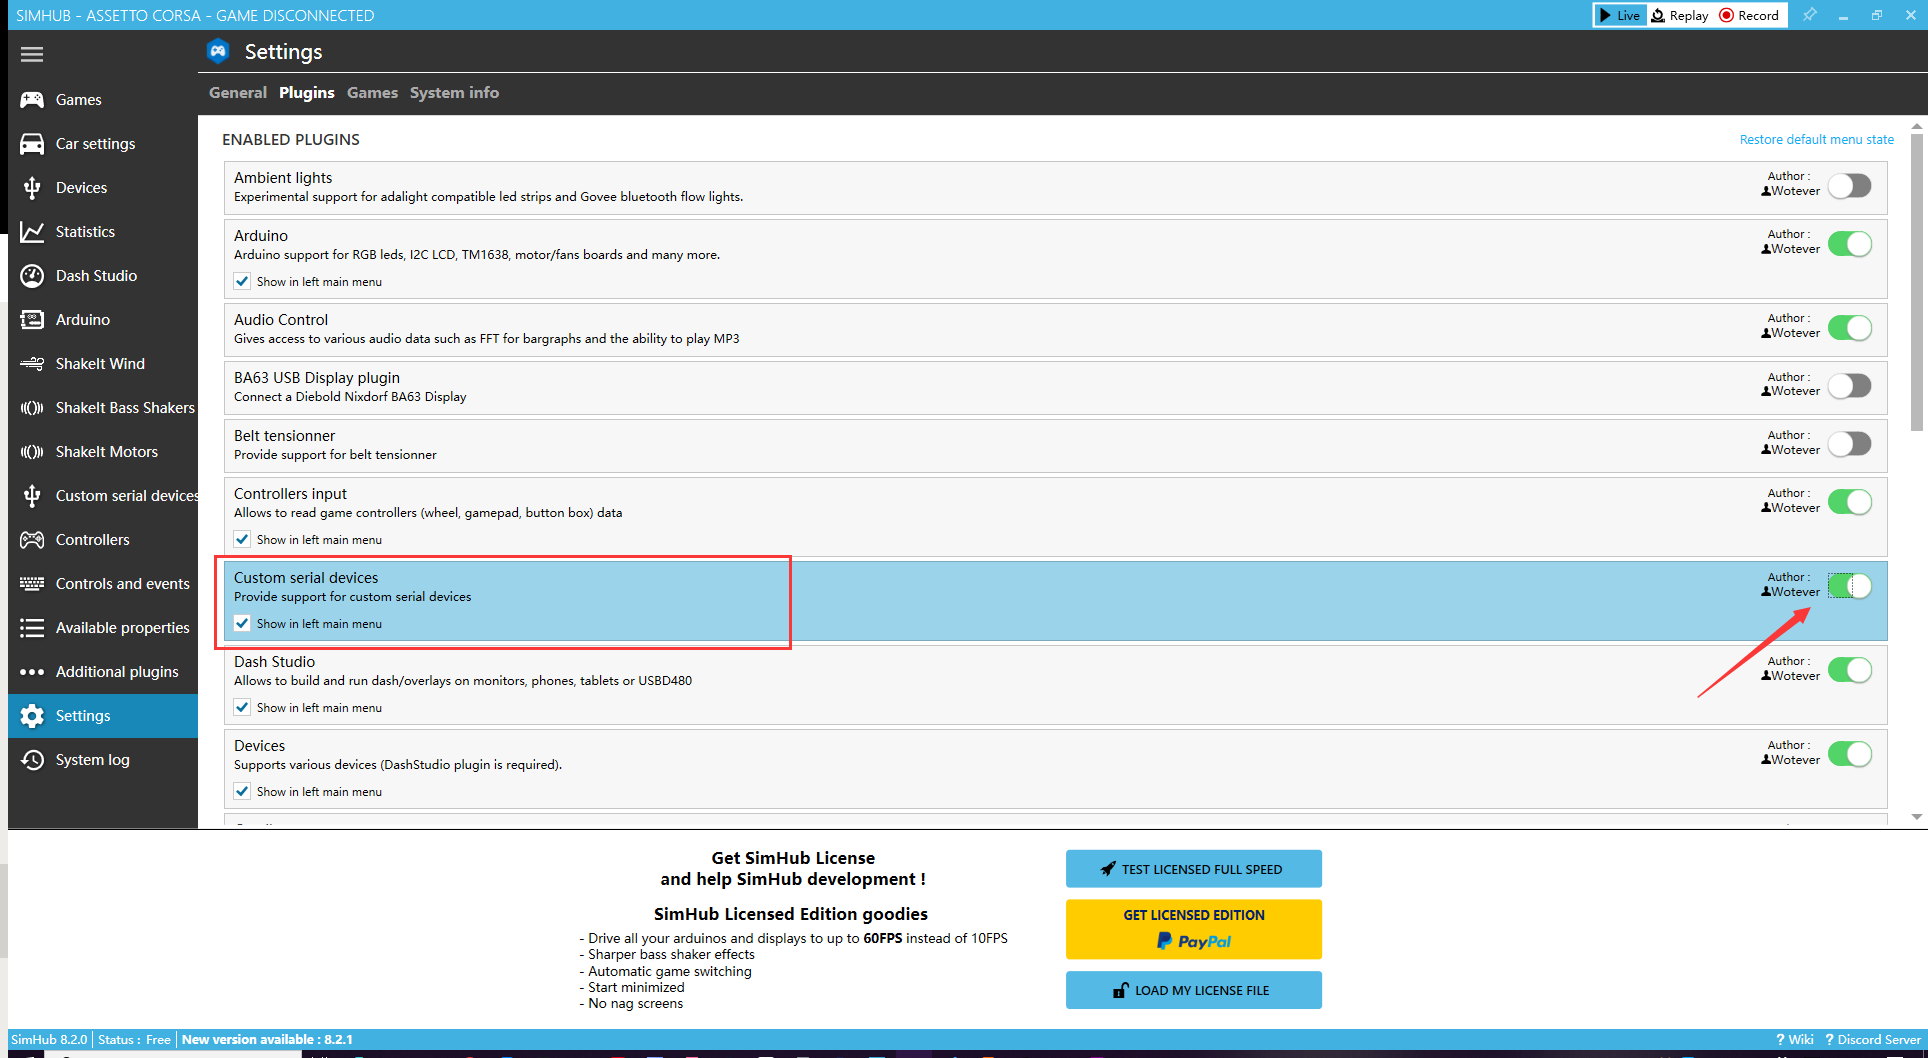Screen dimensions: 1928x1058
Task: Select the Belt tensionner plugin row title
Action: [x=284, y=436]
